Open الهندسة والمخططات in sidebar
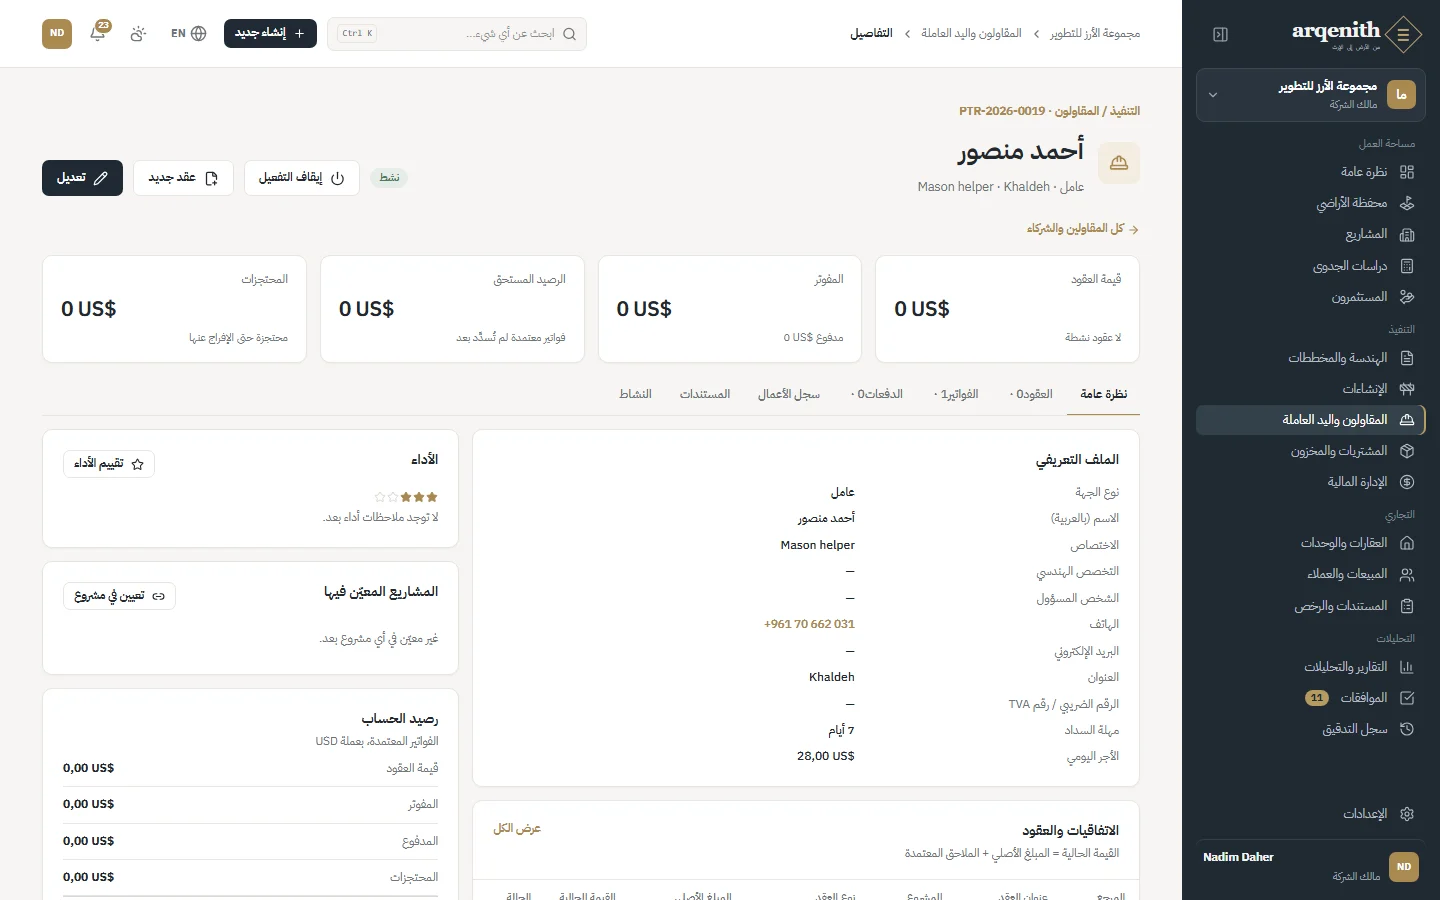The height and width of the screenshot is (900, 1440). (x=1311, y=358)
